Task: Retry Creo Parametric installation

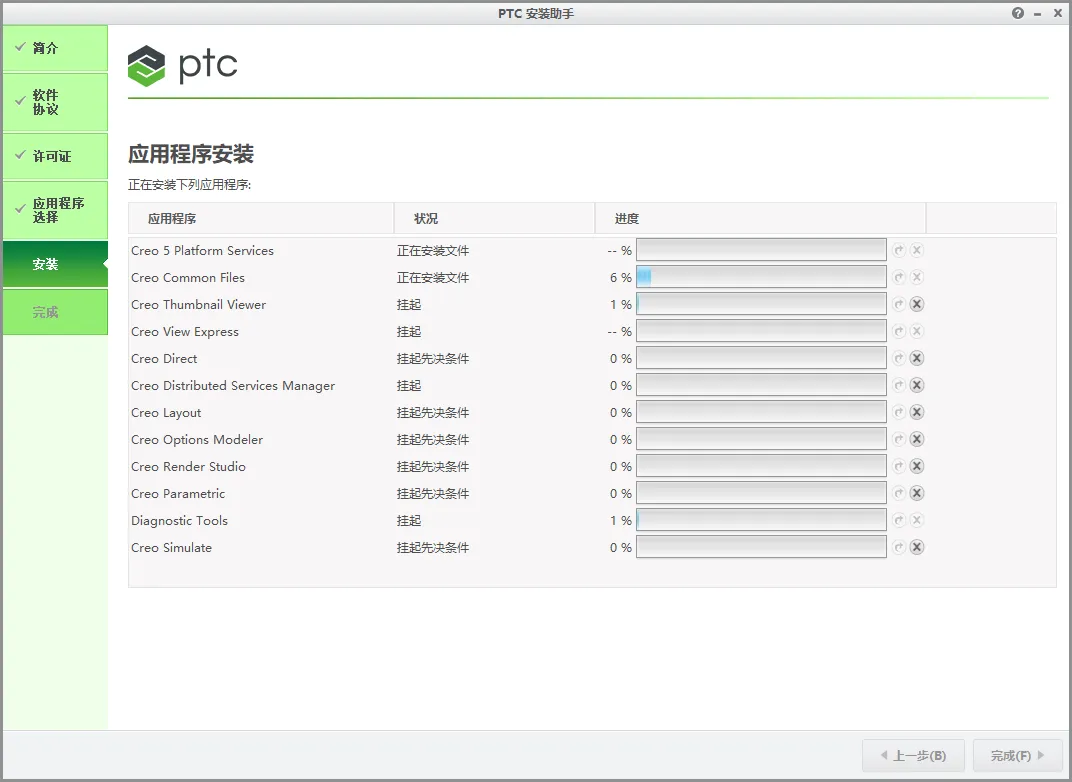Action: tap(899, 493)
